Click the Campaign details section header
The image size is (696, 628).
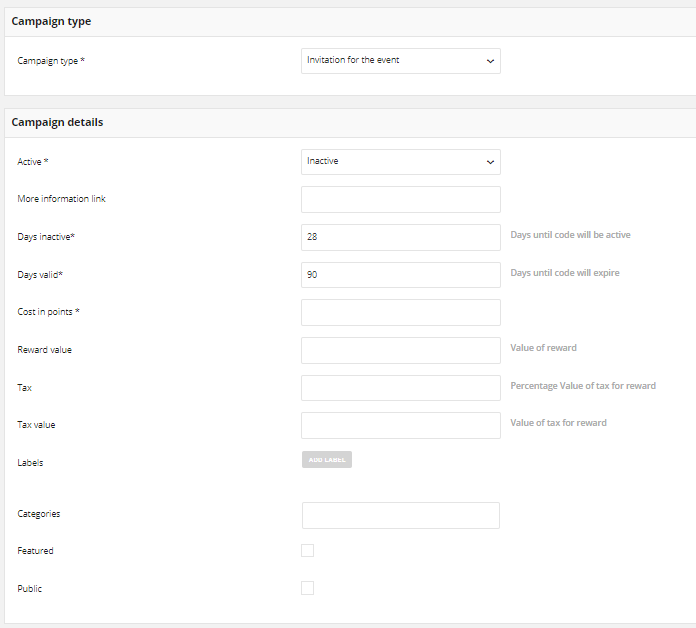[x=57, y=122]
